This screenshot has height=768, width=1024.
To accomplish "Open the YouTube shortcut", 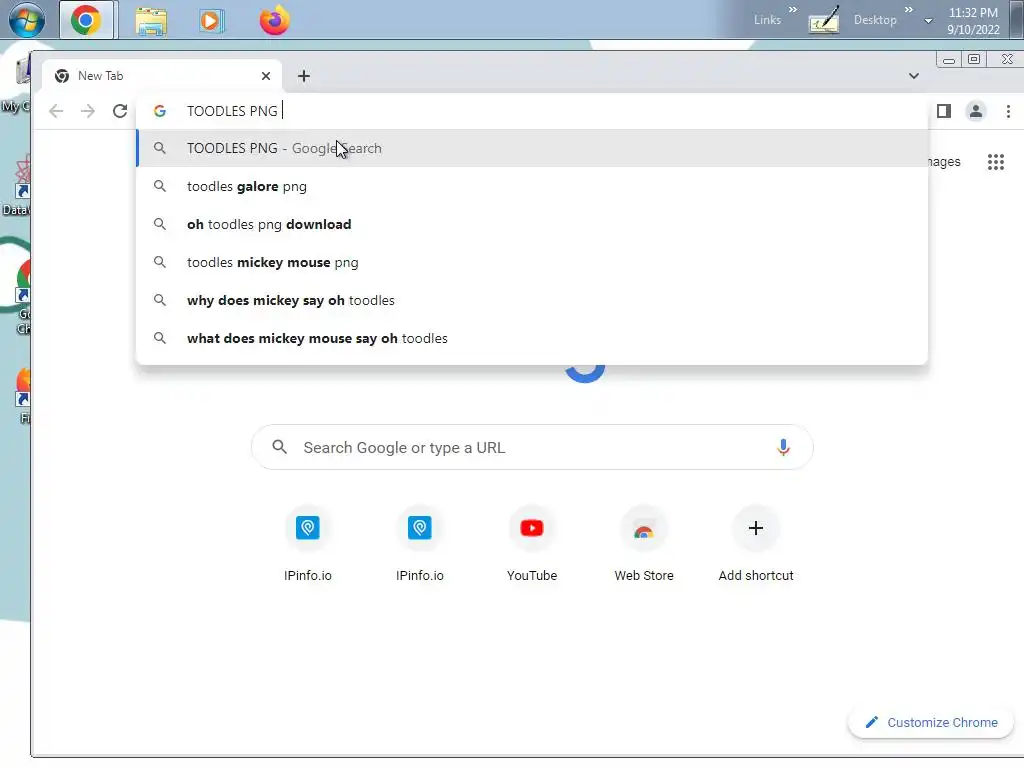I will (532, 543).
